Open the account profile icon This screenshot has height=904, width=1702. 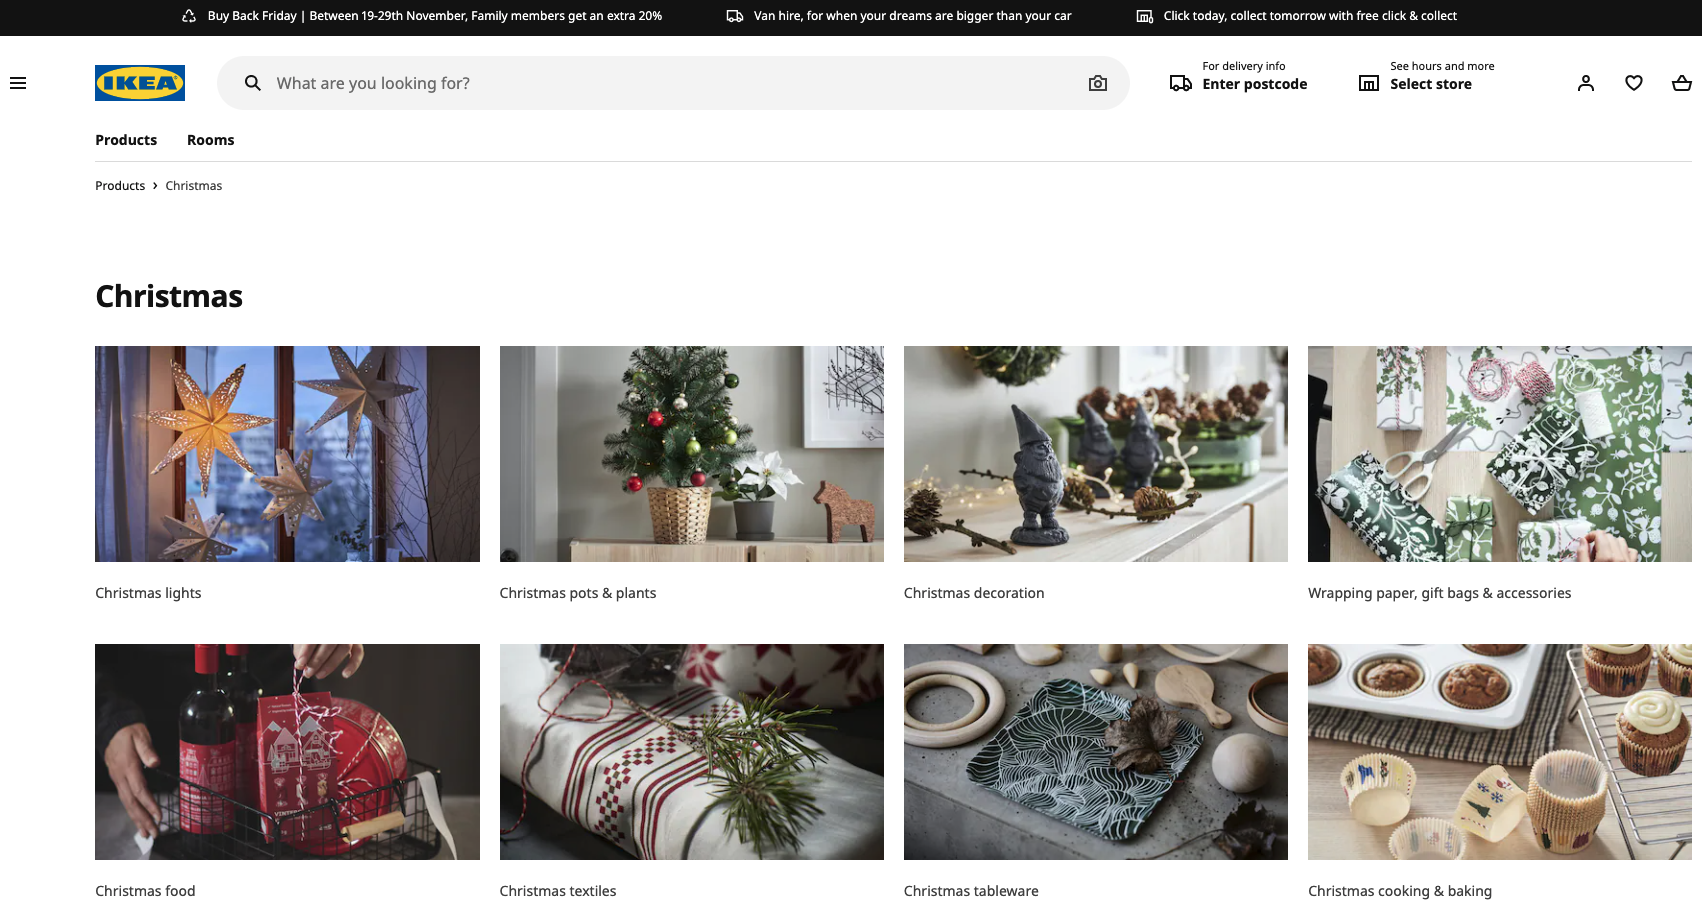point(1585,83)
